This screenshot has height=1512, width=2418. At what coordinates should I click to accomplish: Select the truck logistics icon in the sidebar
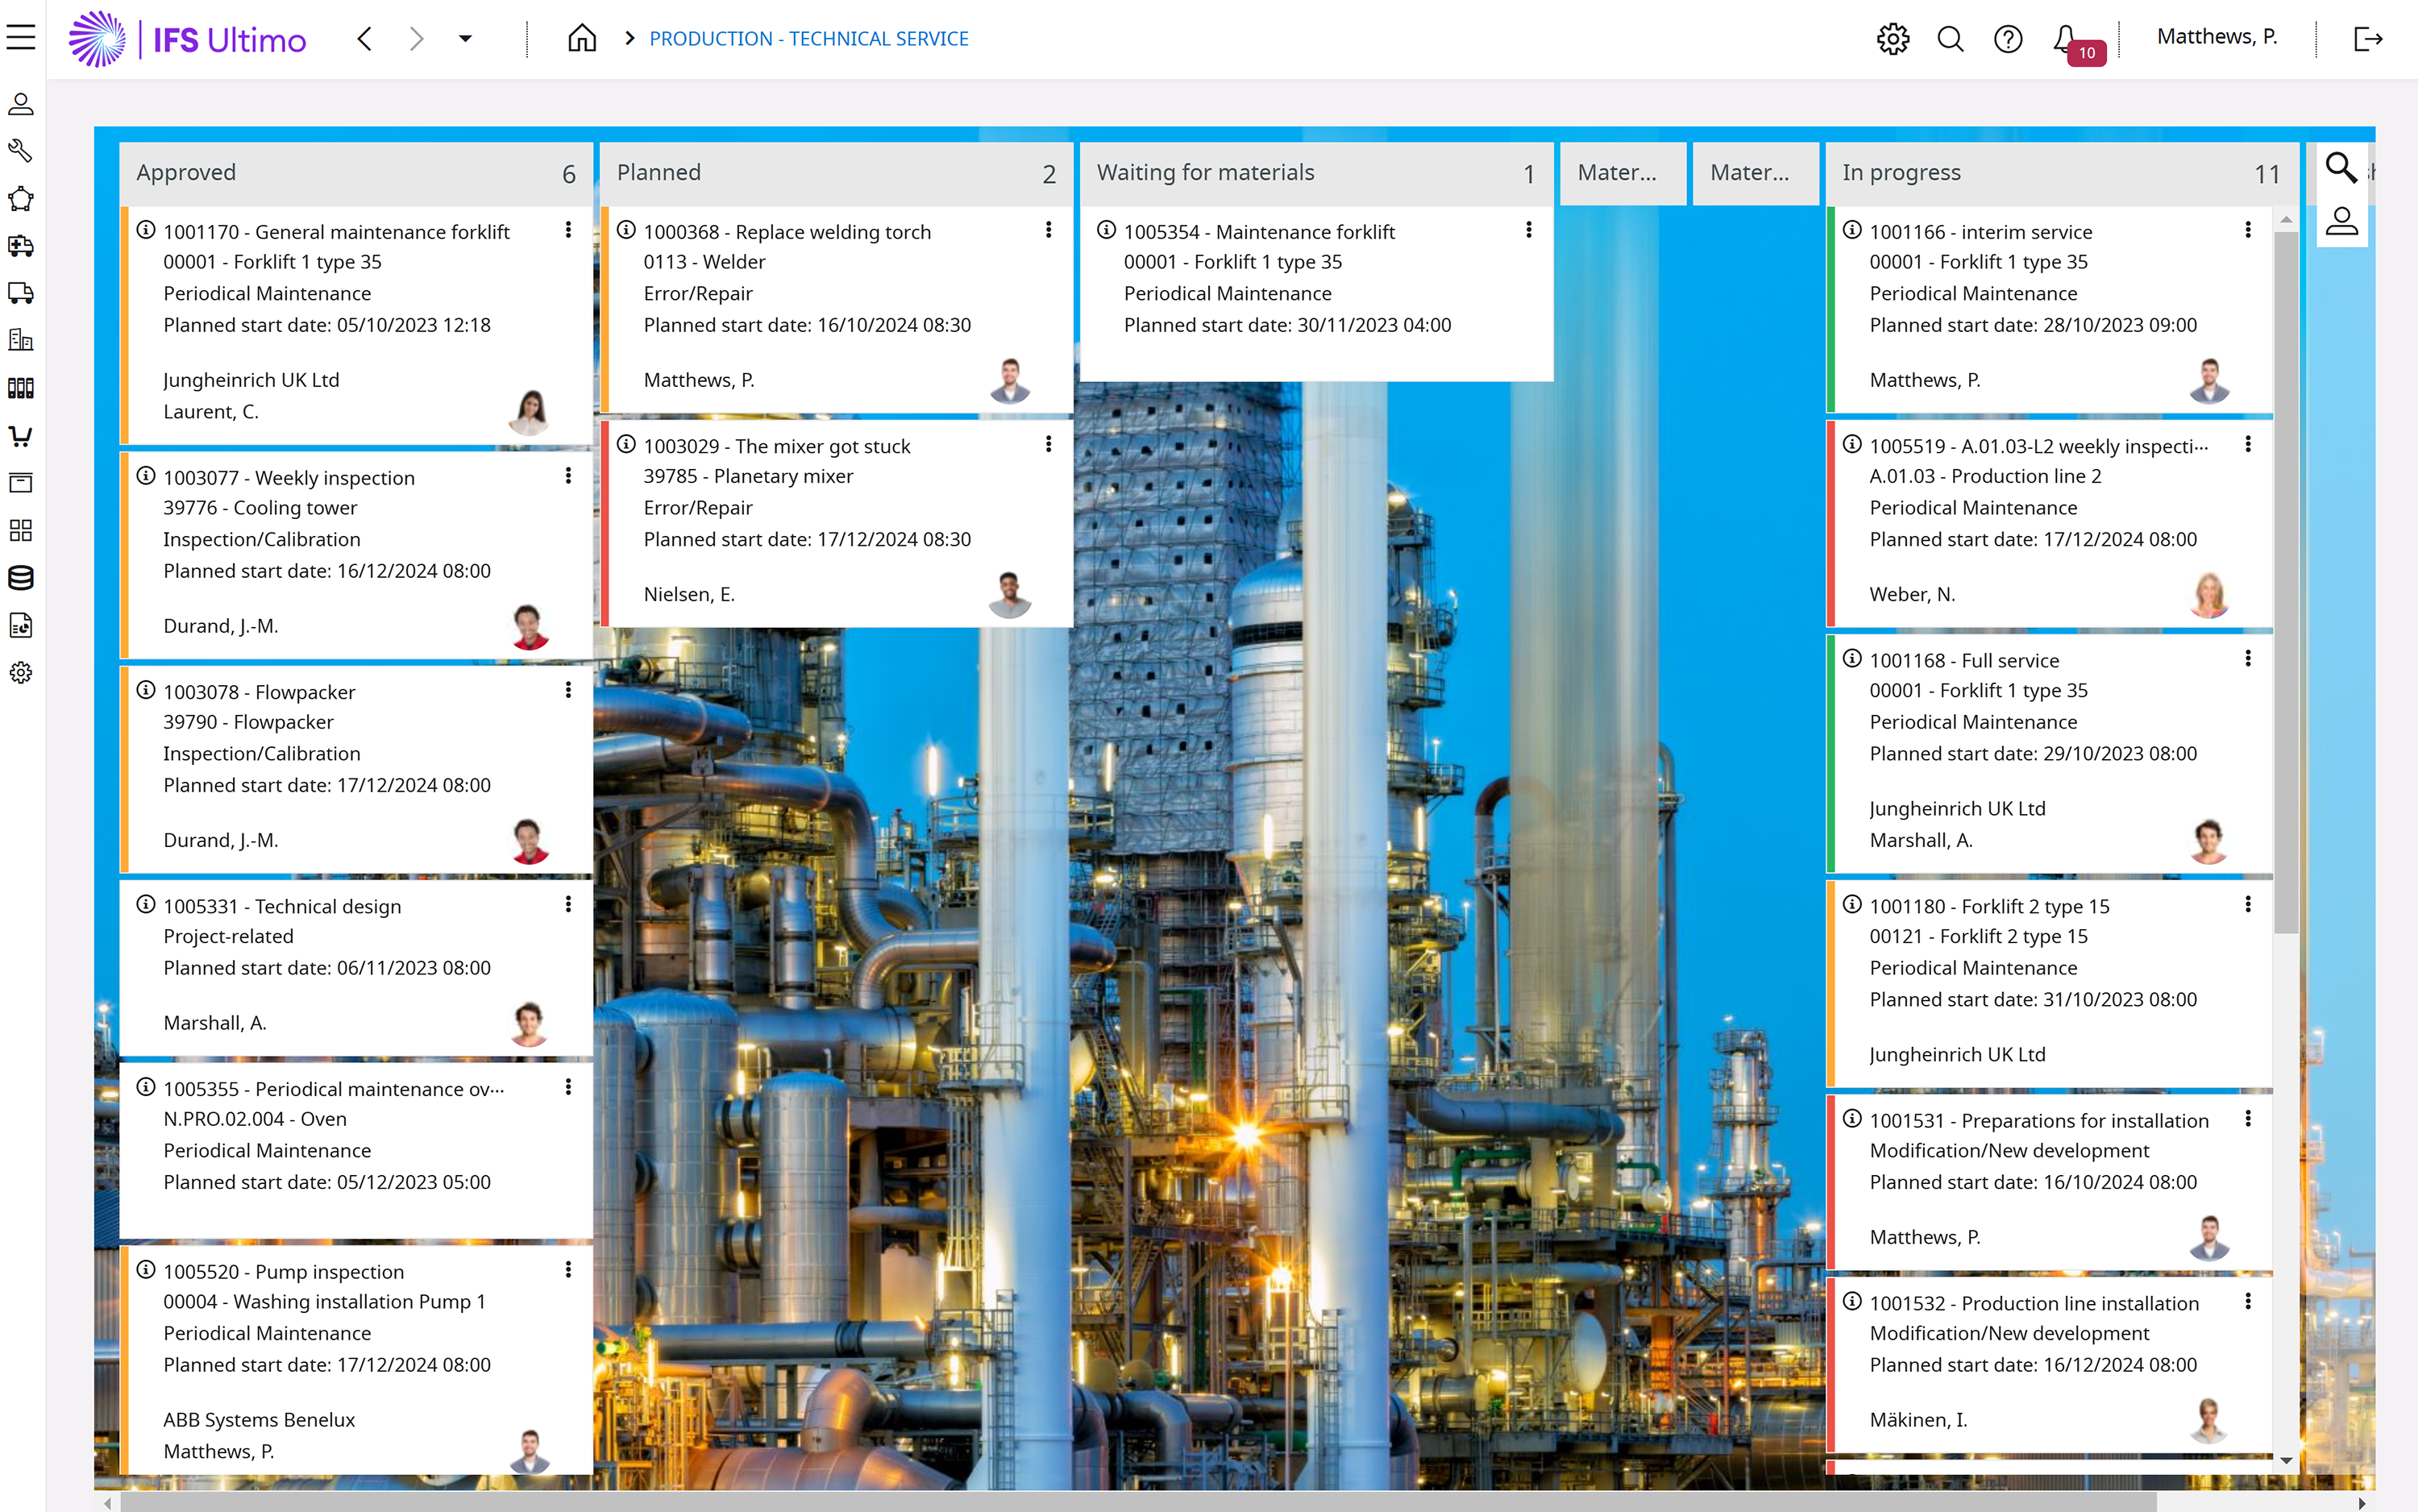coord(21,293)
